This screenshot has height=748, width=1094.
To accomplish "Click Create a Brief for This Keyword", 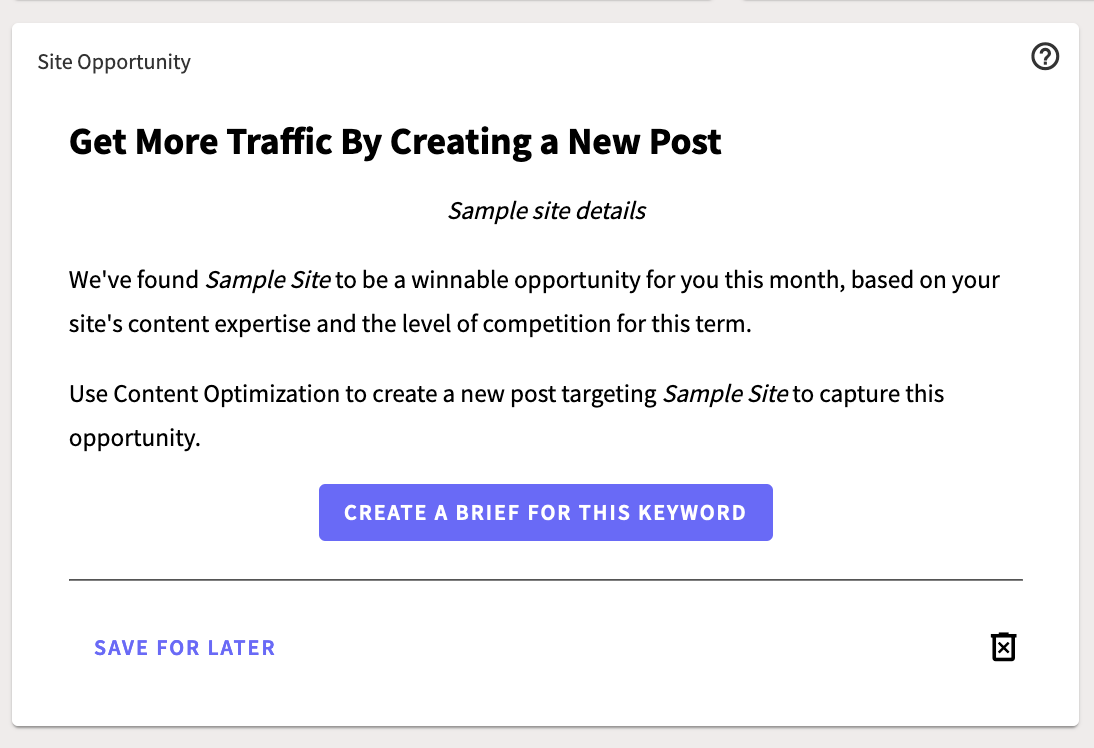I will tap(546, 512).
